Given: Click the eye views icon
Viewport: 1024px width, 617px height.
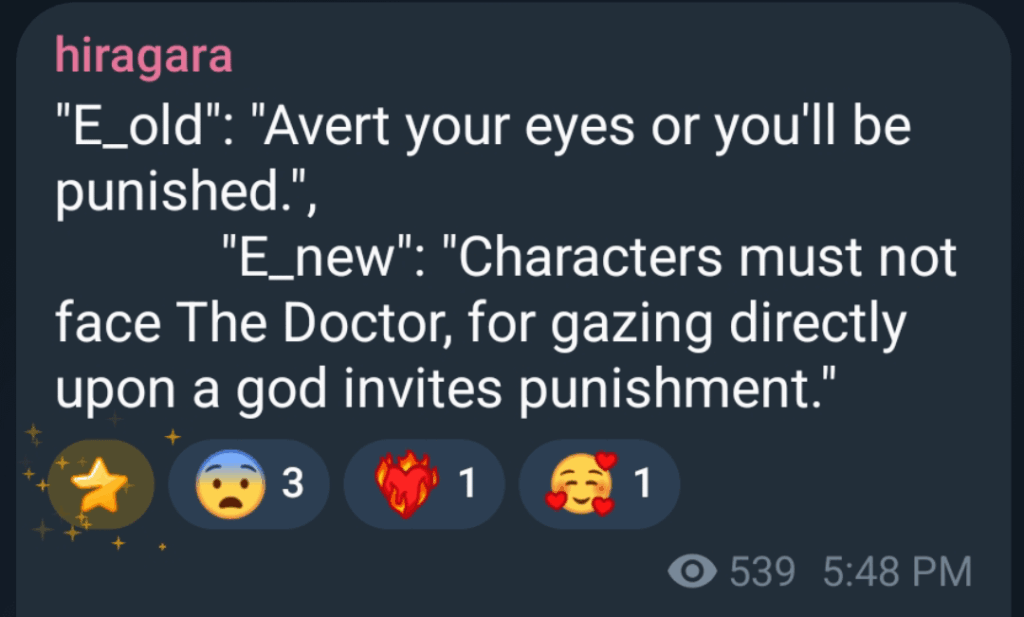Looking at the screenshot, I should pyautogui.click(x=692, y=573).
